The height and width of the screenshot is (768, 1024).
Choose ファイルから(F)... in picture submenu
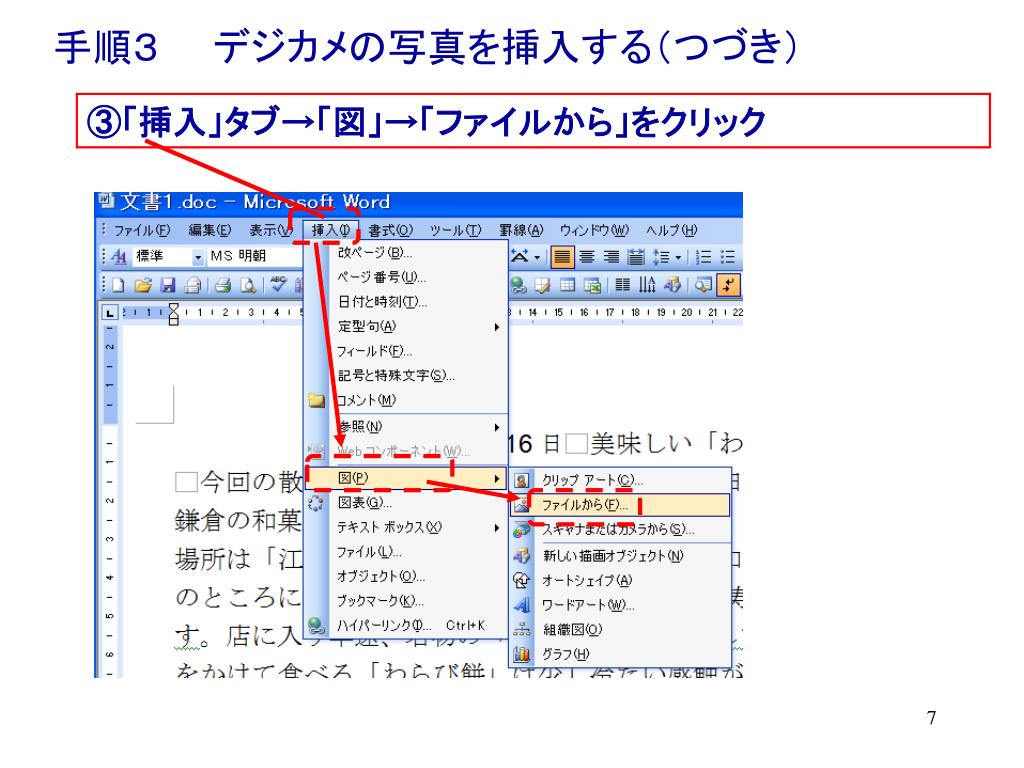[x=620, y=505]
